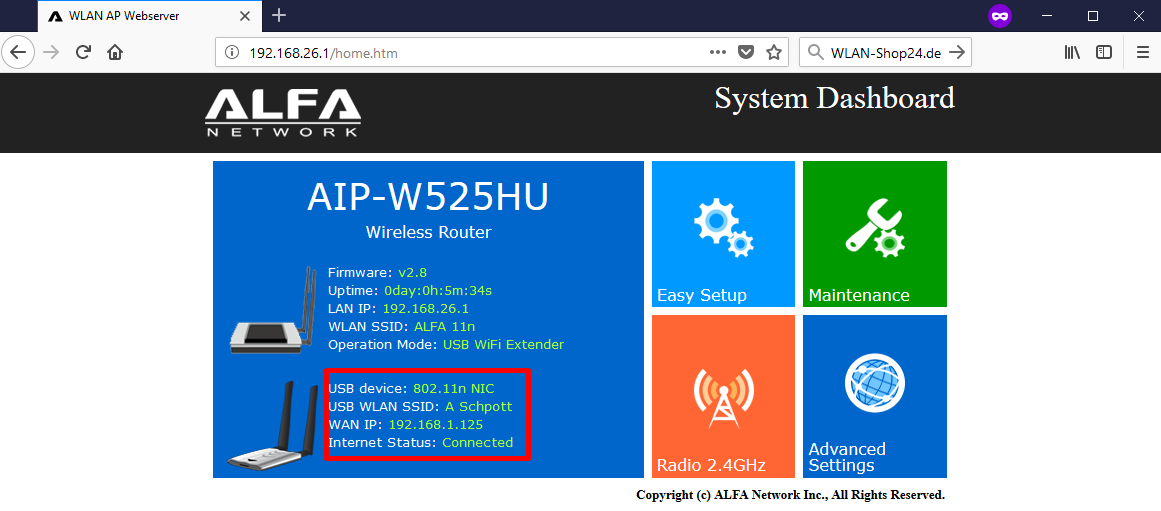Click Operation Mode USB WiFi Extender
1161x511 pixels.
click(x=503, y=344)
